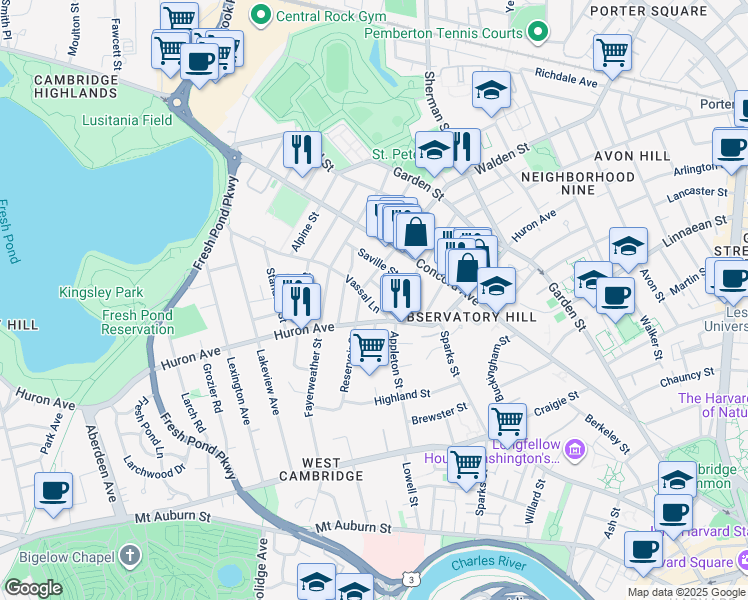Click the Walden St label
Viewport: 748px width, 600px height.
[502, 158]
